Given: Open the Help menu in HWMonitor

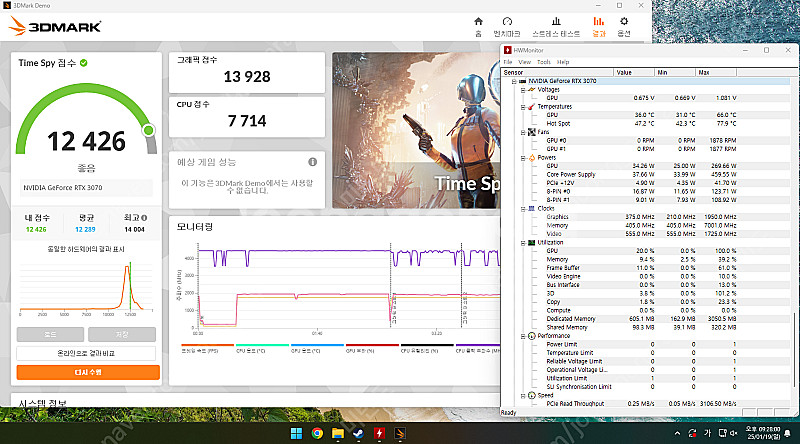Looking at the screenshot, I should pos(563,62).
